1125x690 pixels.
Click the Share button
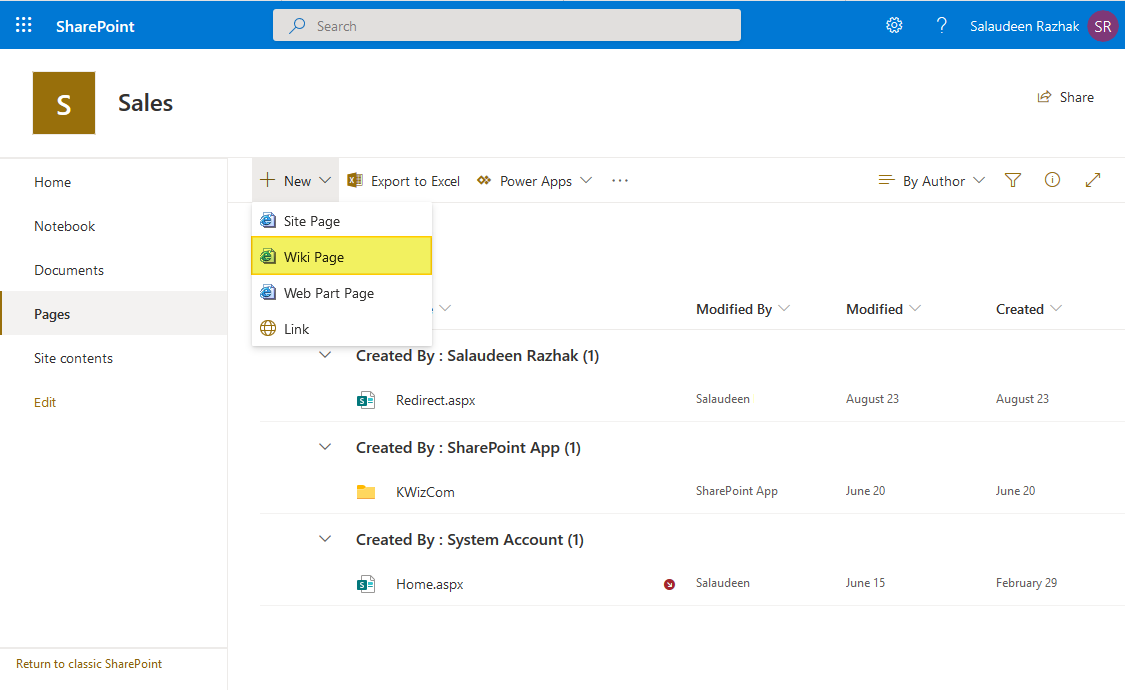(1066, 97)
